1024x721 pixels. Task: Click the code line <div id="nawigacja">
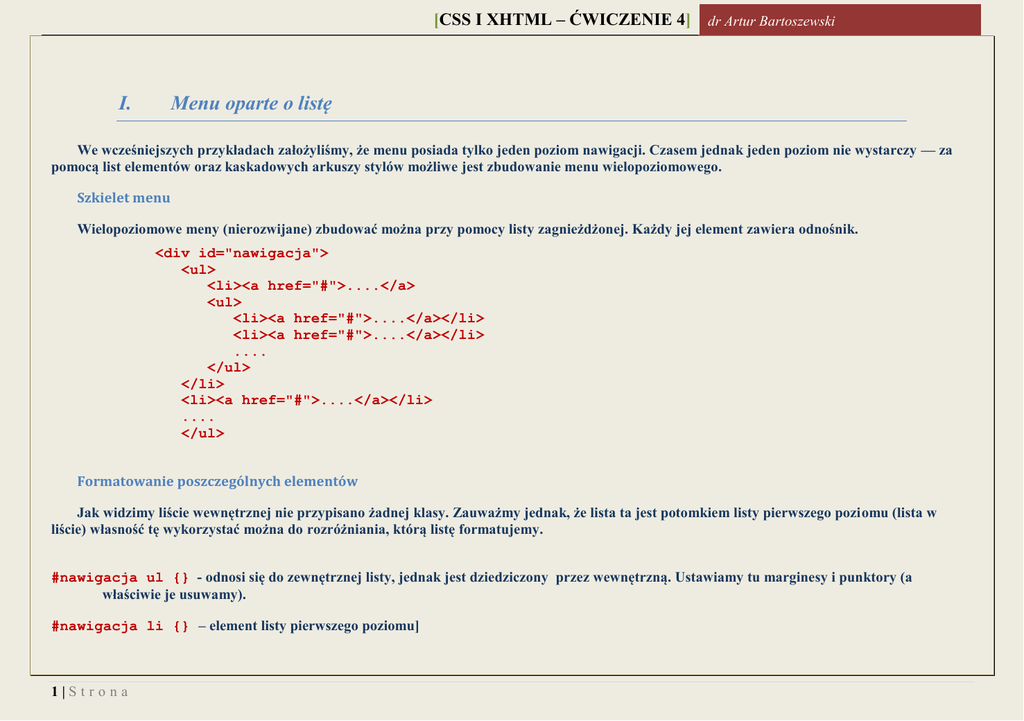tap(241, 253)
